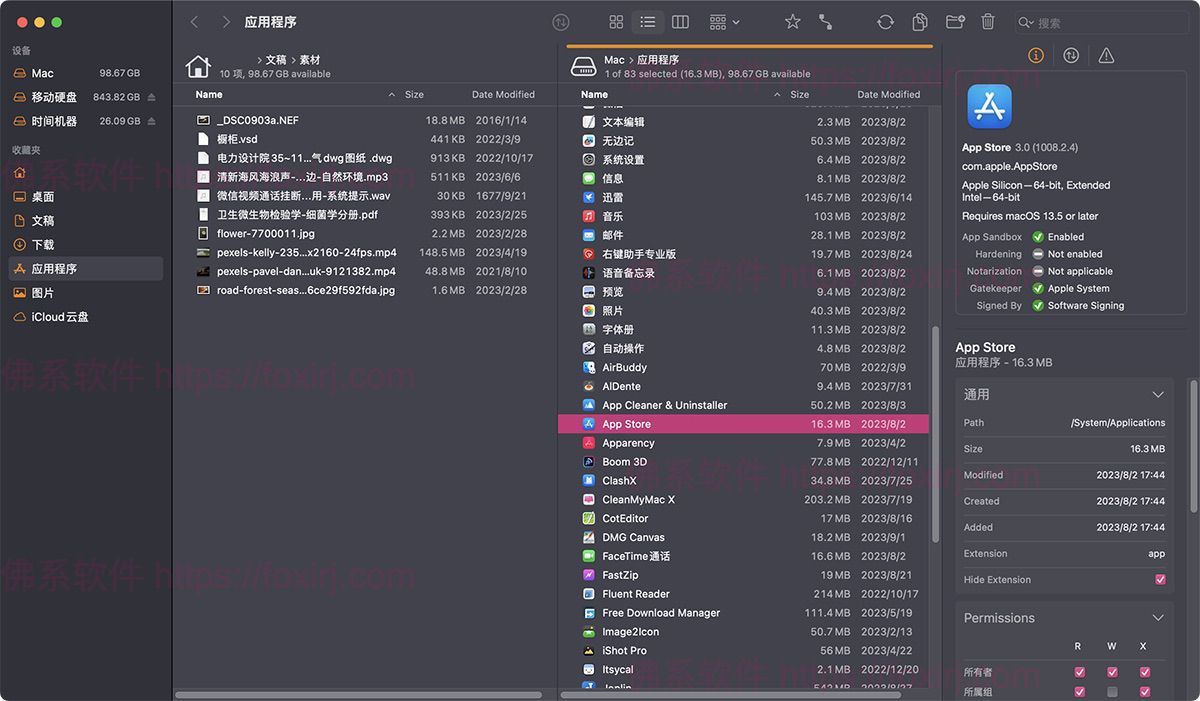
Task: Open the warning triangle panel on the right
Action: point(1105,55)
